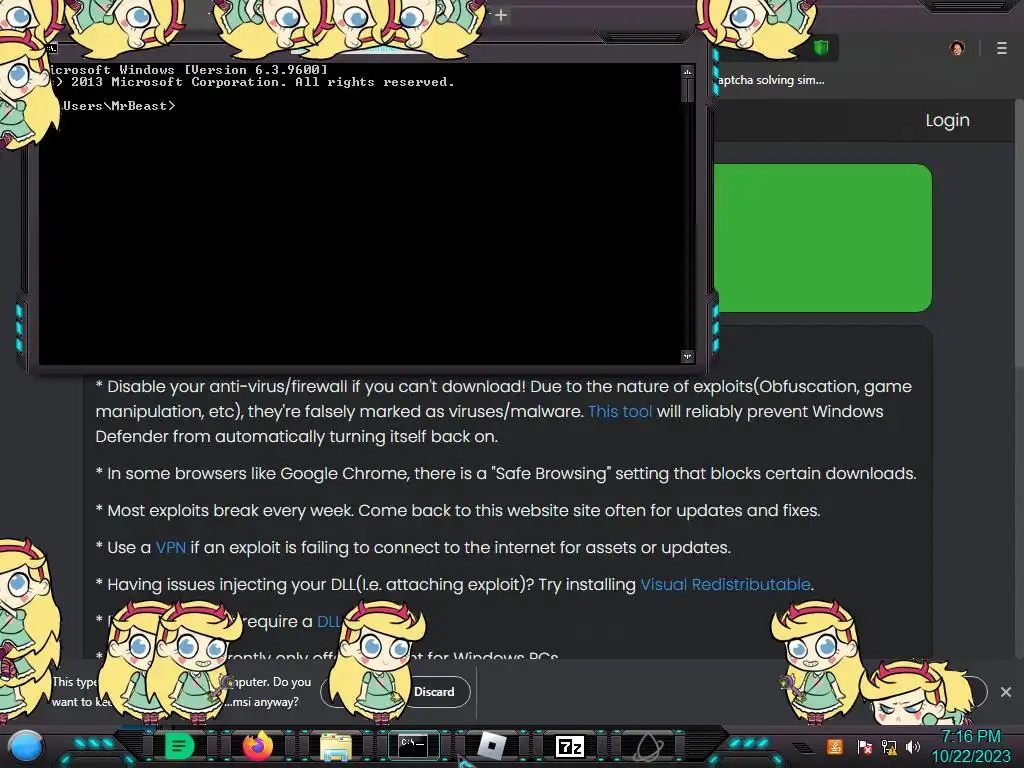
Task: Open the browser profile avatar
Action: point(957,48)
